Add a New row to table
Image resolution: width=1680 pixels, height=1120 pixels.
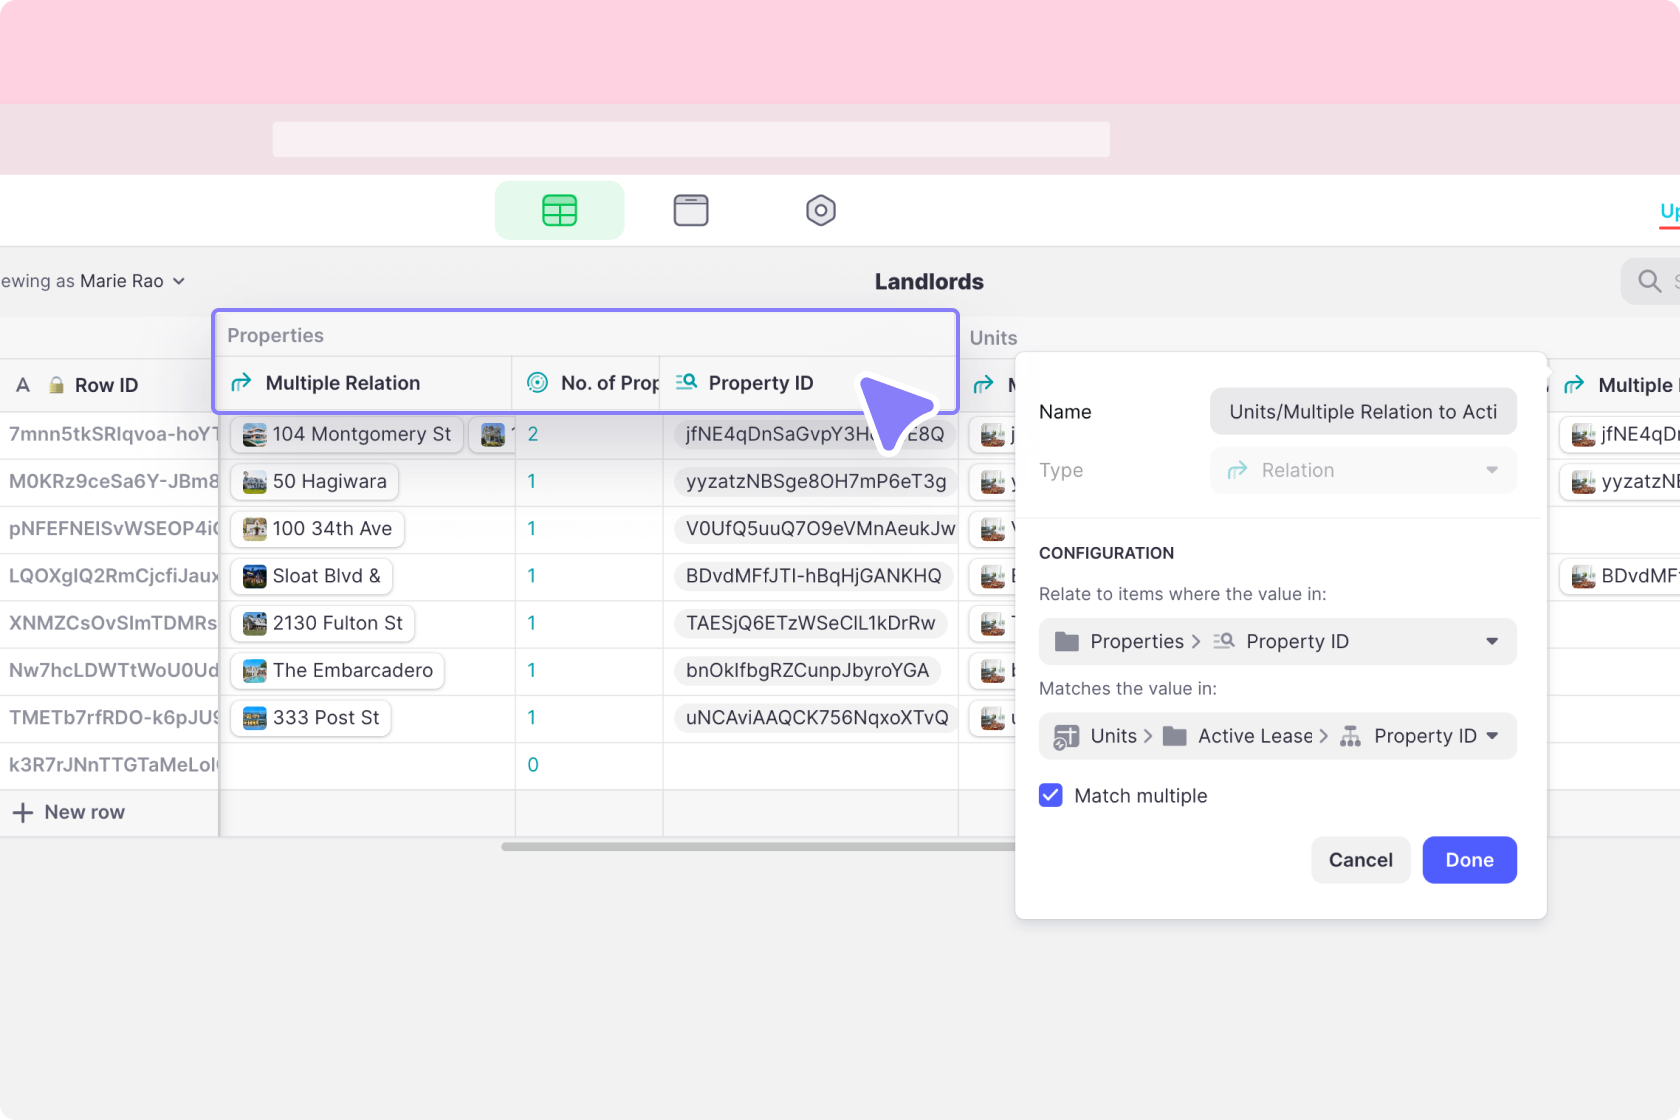[x=70, y=812]
